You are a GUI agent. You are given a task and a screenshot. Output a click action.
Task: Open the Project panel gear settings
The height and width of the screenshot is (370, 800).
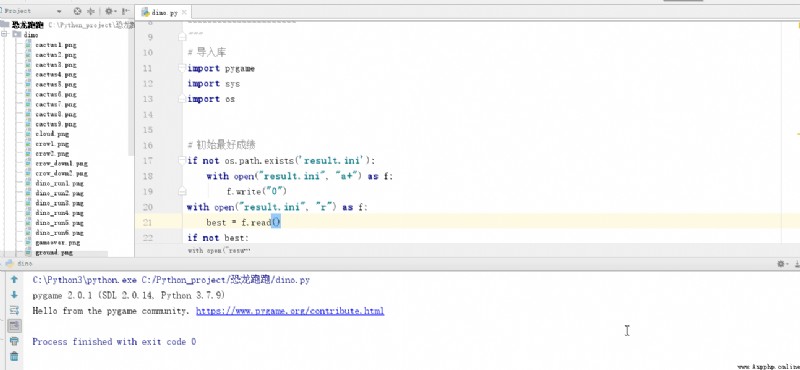coord(109,11)
